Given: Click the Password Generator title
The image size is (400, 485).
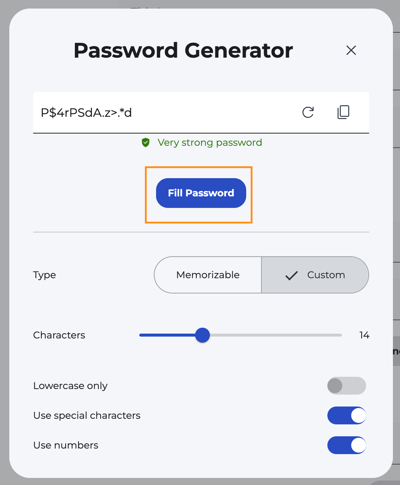Looking at the screenshot, I should coord(183,51).
